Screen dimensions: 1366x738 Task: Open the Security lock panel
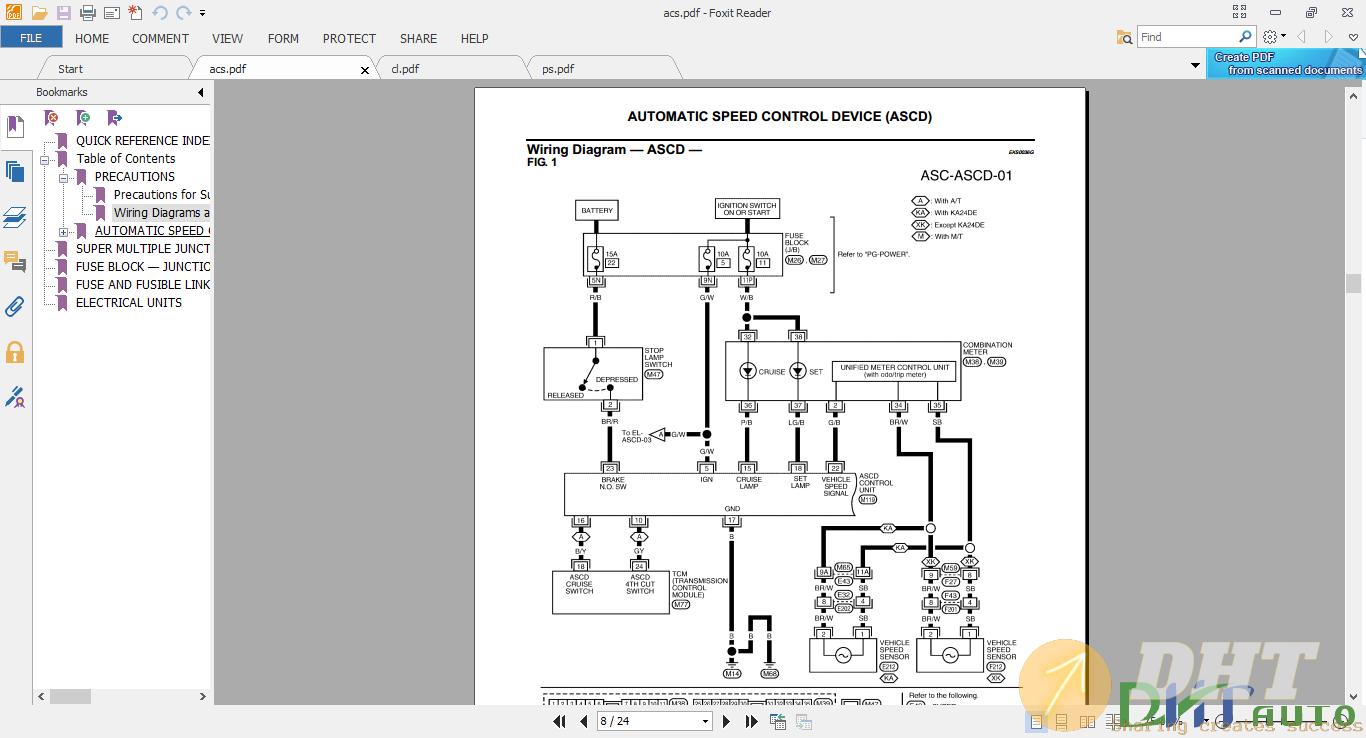(15, 352)
